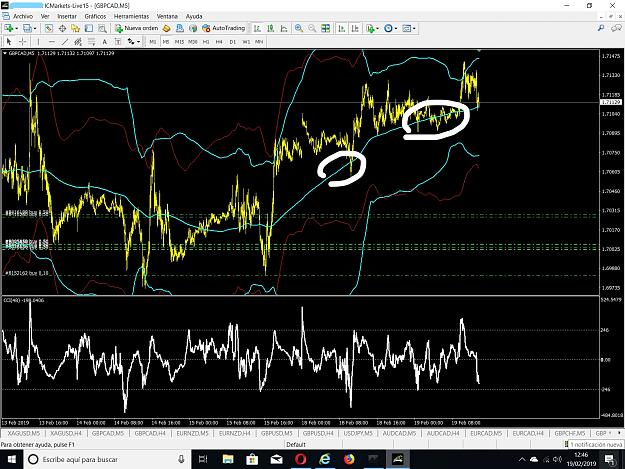Screen dimensions: 625x469
Task: Open the periodicity clock icon
Action: coord(388,28)
